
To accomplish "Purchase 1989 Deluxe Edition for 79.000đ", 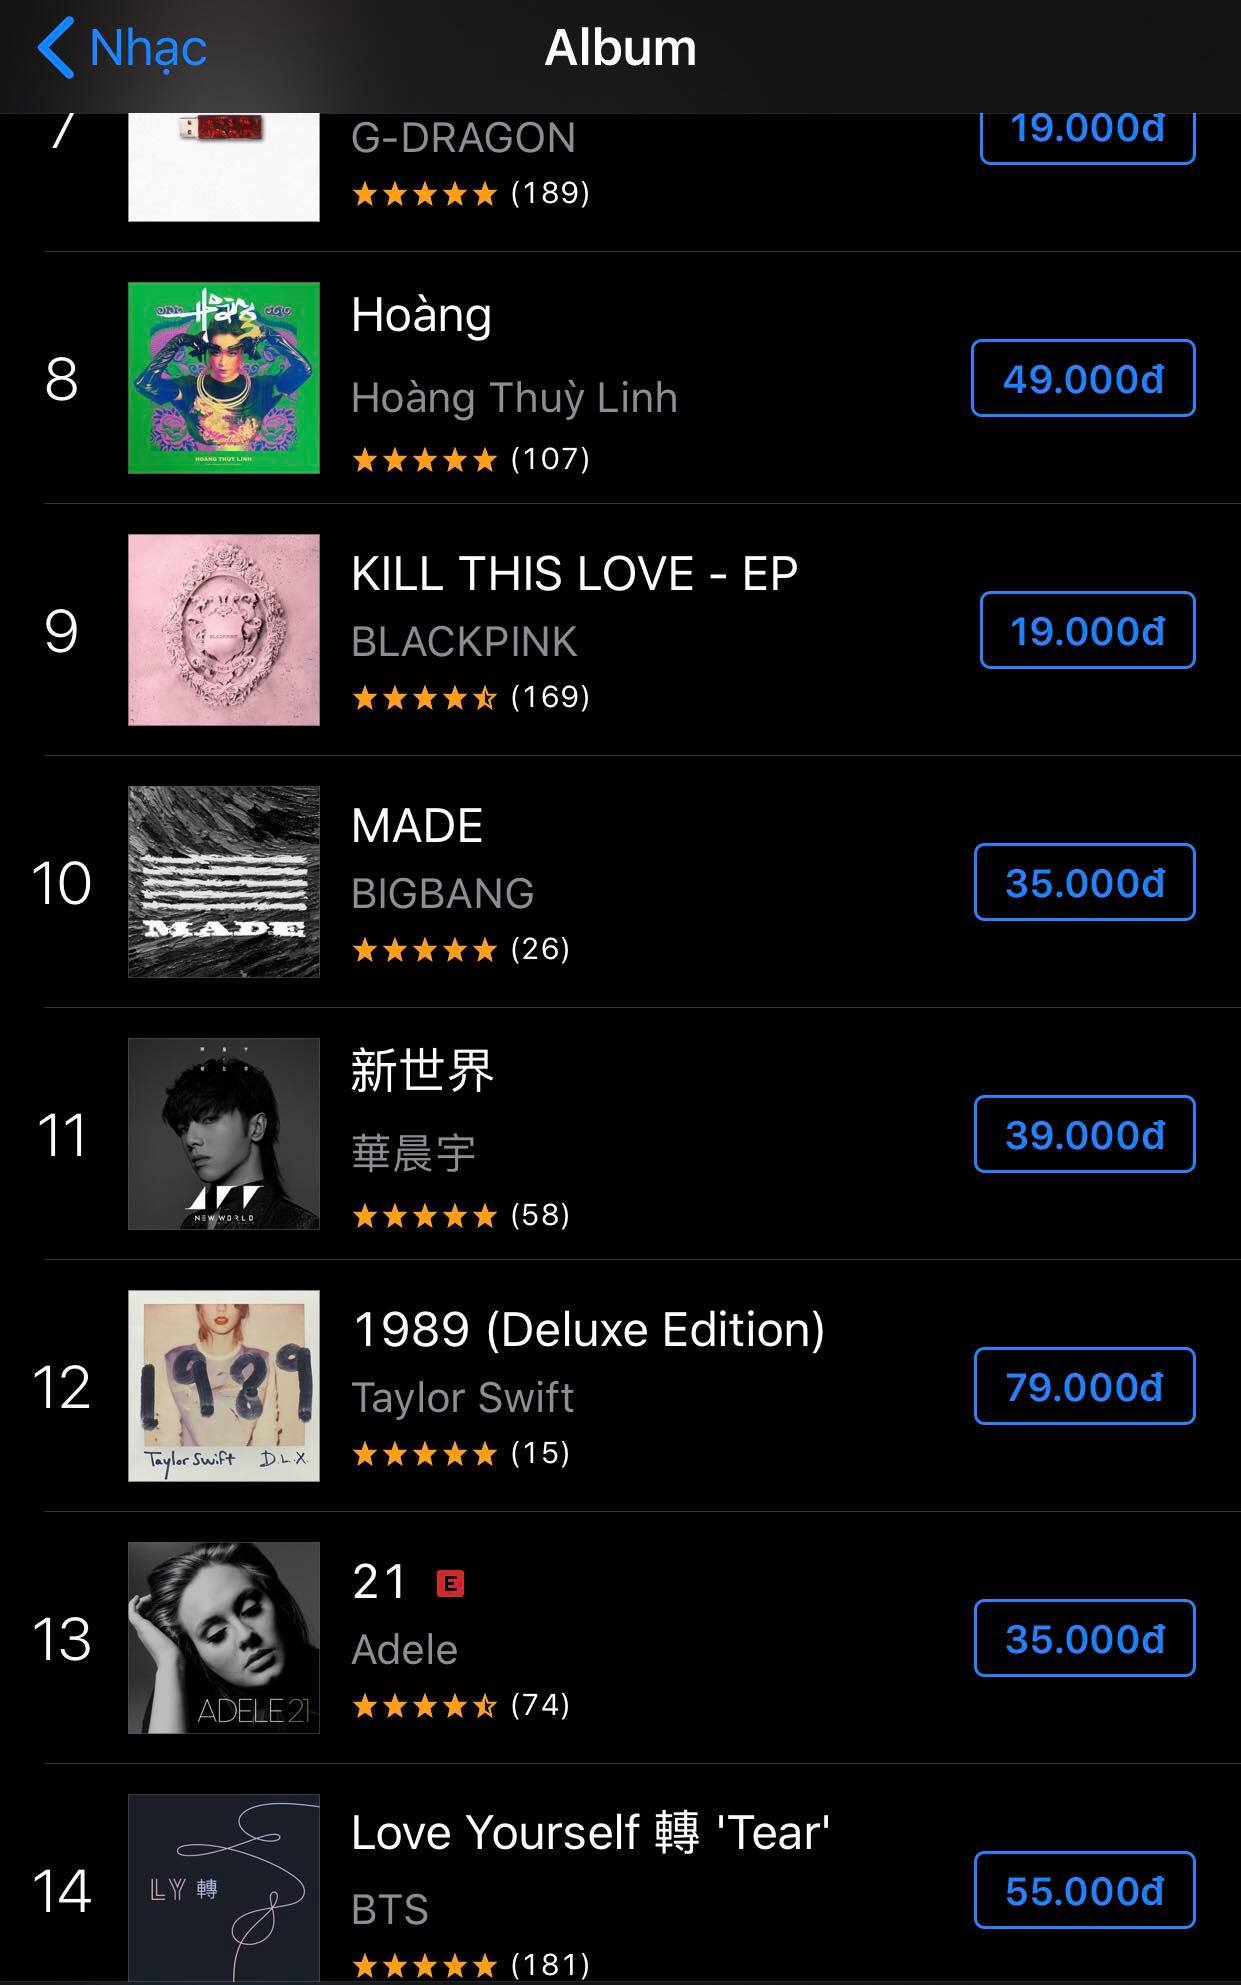I will tap(1084, 1387).
